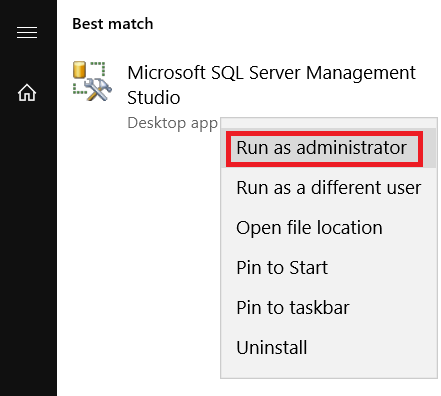
Task: Select Run as administrator
Action: [x=328, y=148]
